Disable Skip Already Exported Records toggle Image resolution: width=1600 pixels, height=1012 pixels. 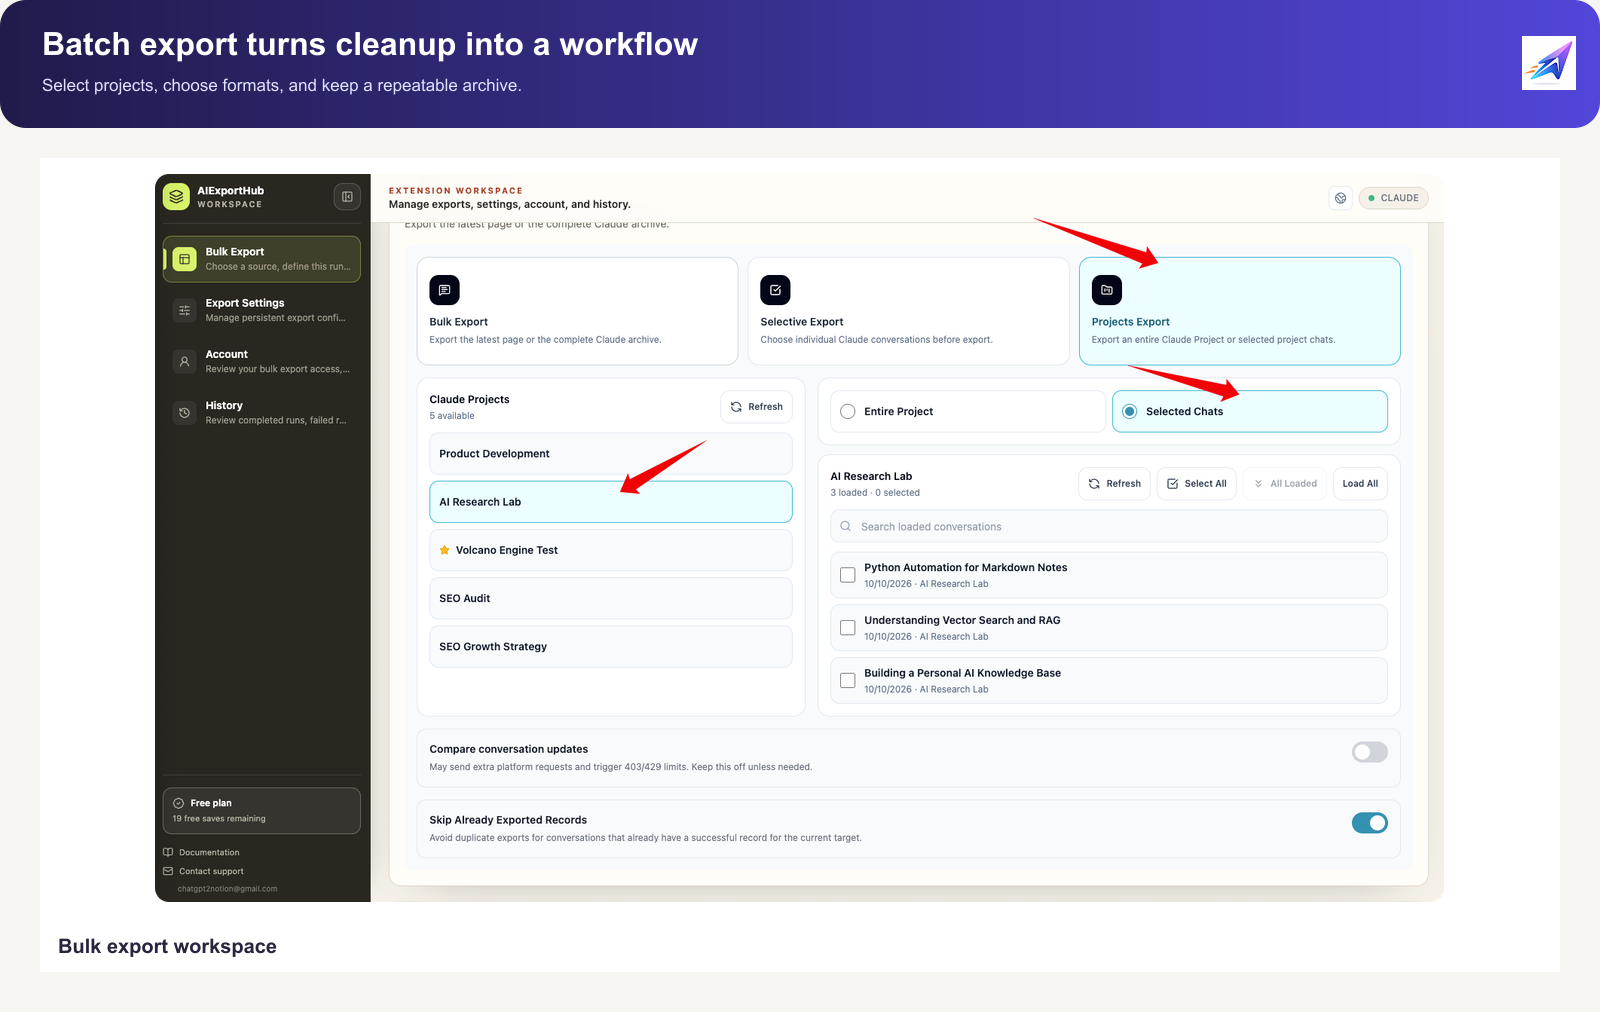pyautogui.click(x=1370, y=823)
